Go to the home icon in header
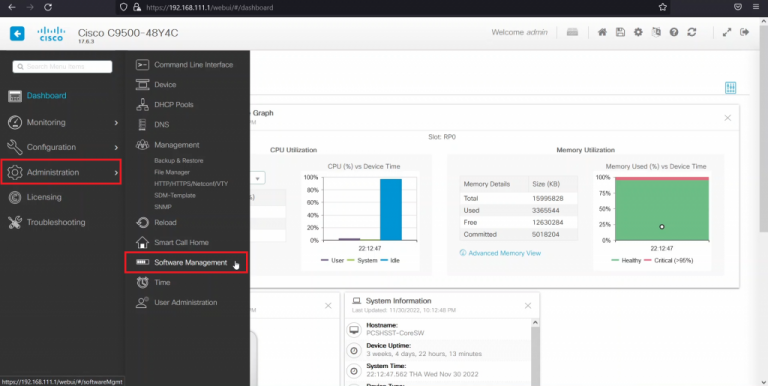 (602, 32)
